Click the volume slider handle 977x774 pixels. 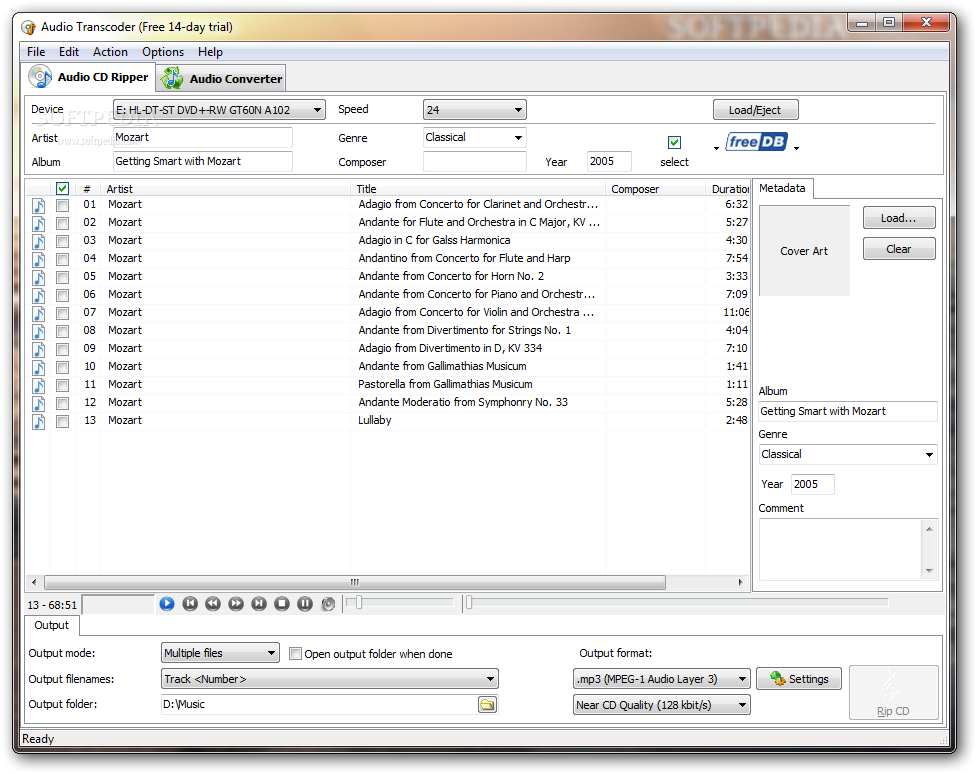(x=359, y=602)
